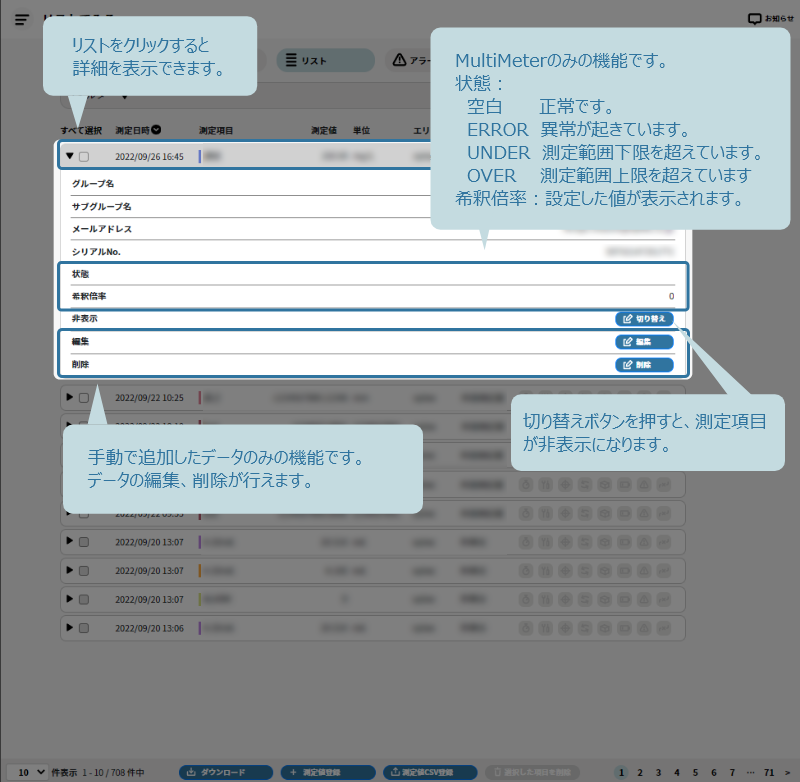
Task: Click the swap-arrows icon in the green-bar 13:07 row
Action: point(585,599)
